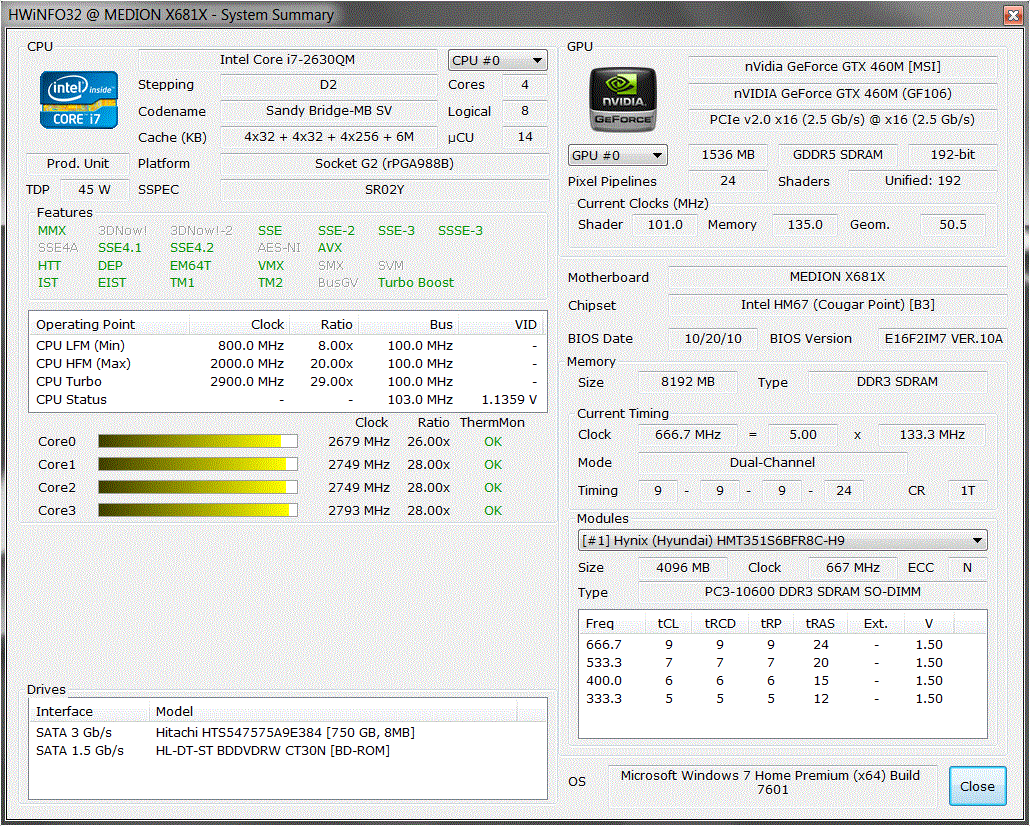
Task: Click the codename Sandy Bridge-MB SV field
Action: point(328,111)
